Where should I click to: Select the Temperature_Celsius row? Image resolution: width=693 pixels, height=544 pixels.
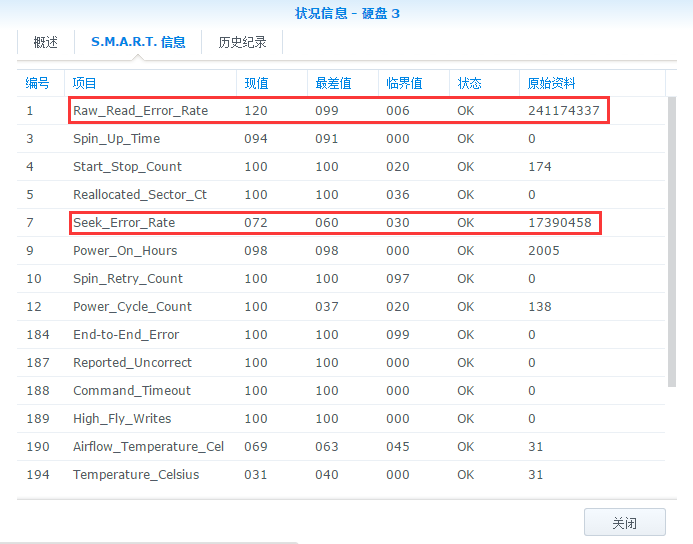(341, 475)
